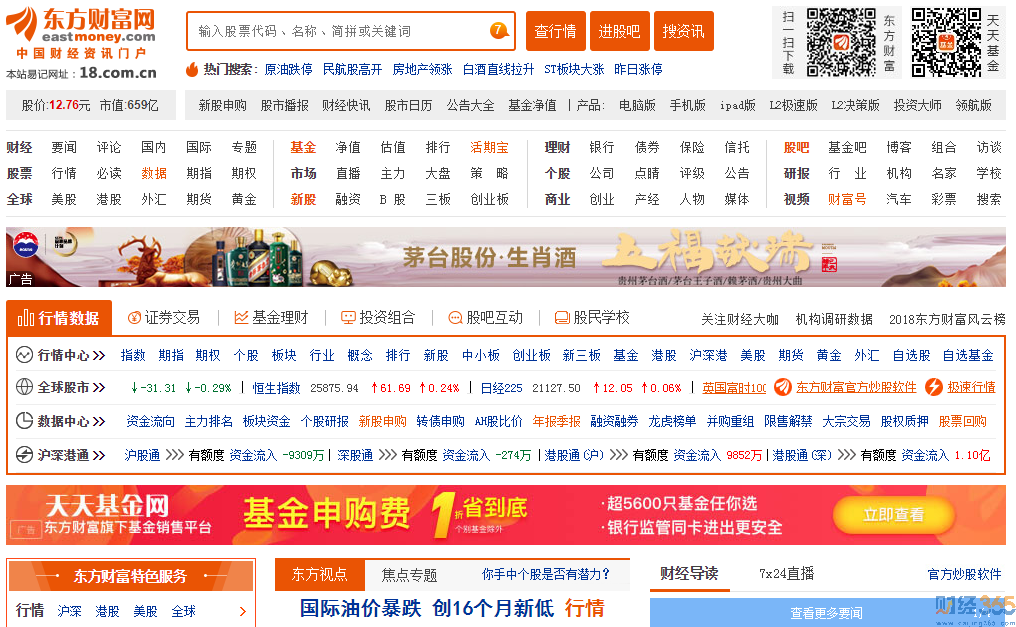
Task: Switch to the 焦点专题 tab
Action: [410, 575]
